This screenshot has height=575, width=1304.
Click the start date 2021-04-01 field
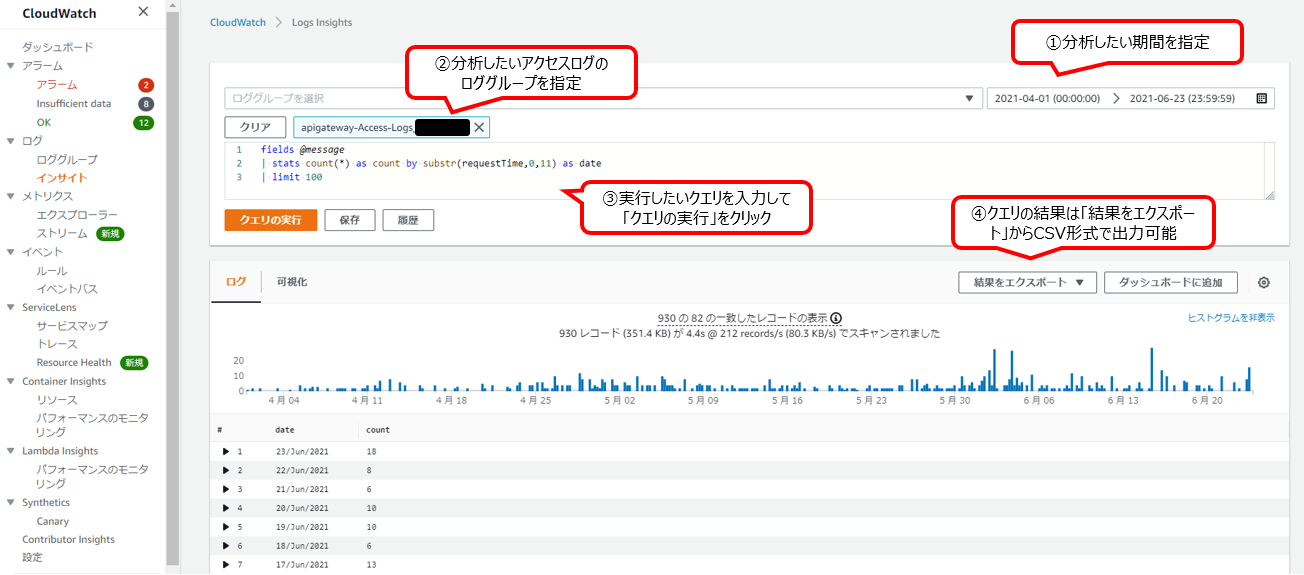1048,99
